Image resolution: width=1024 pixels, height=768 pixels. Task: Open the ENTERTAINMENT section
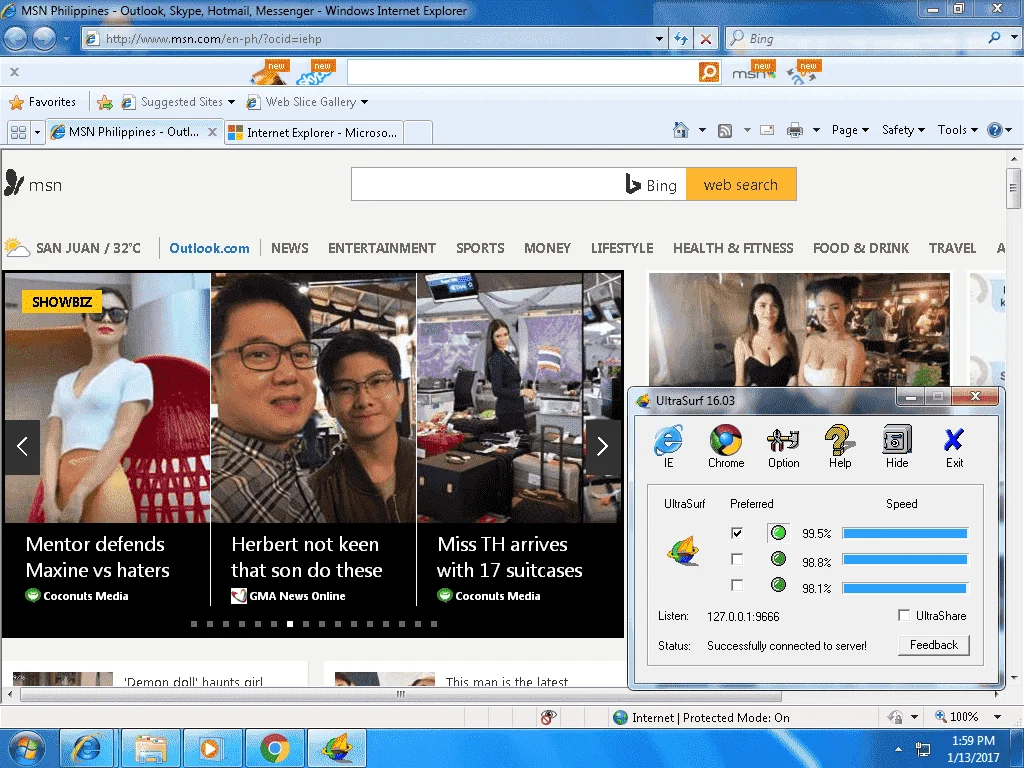pyautogui.click(x=381, y=248)
